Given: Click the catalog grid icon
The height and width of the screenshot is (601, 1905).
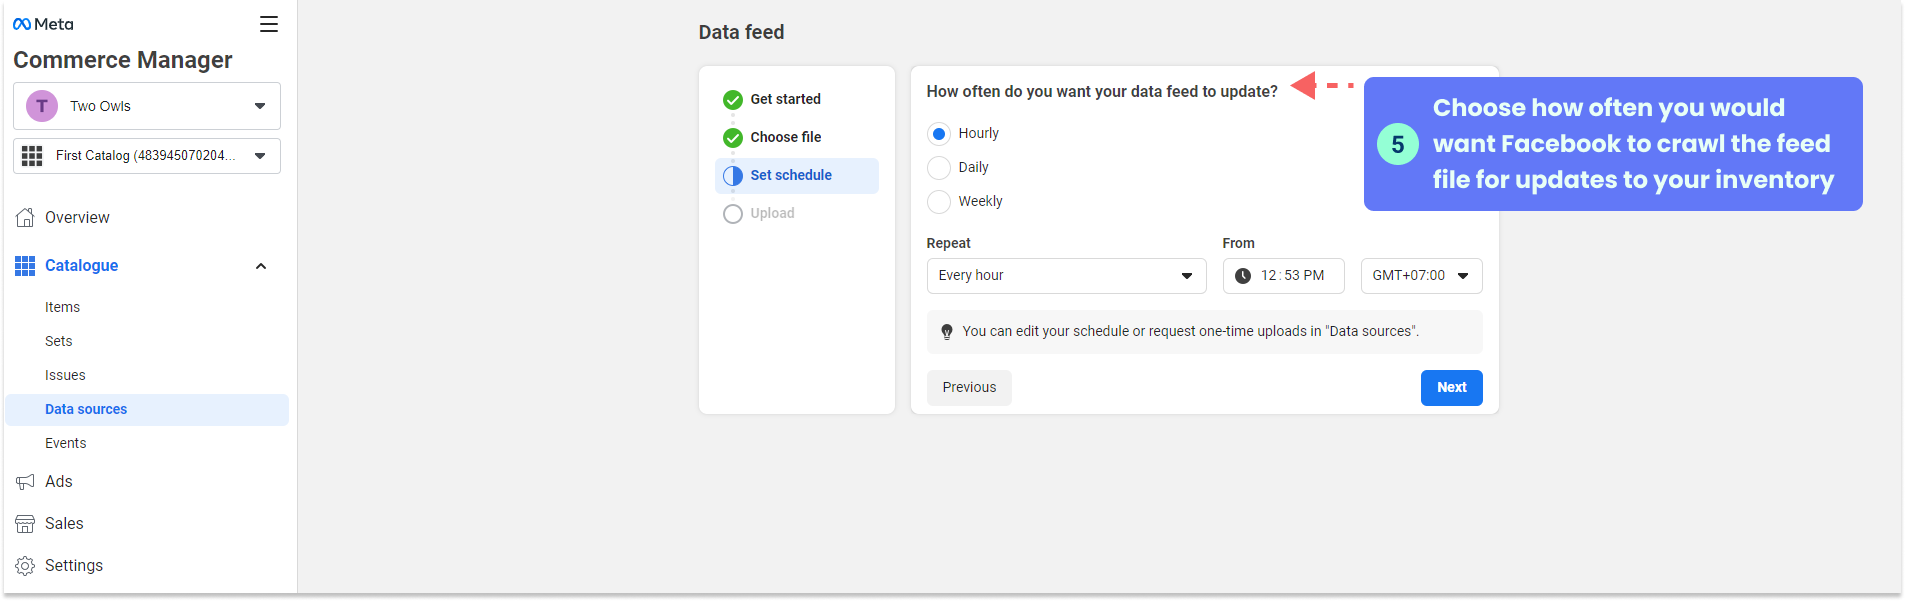Looking at the screenshot, I should pyautogui.click(x=32, y=156).
